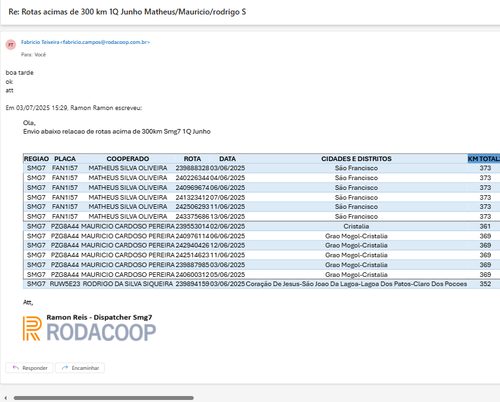500x402 pixels.
Task: Click the date 12/06/2025
Action: tap(227, 245)
